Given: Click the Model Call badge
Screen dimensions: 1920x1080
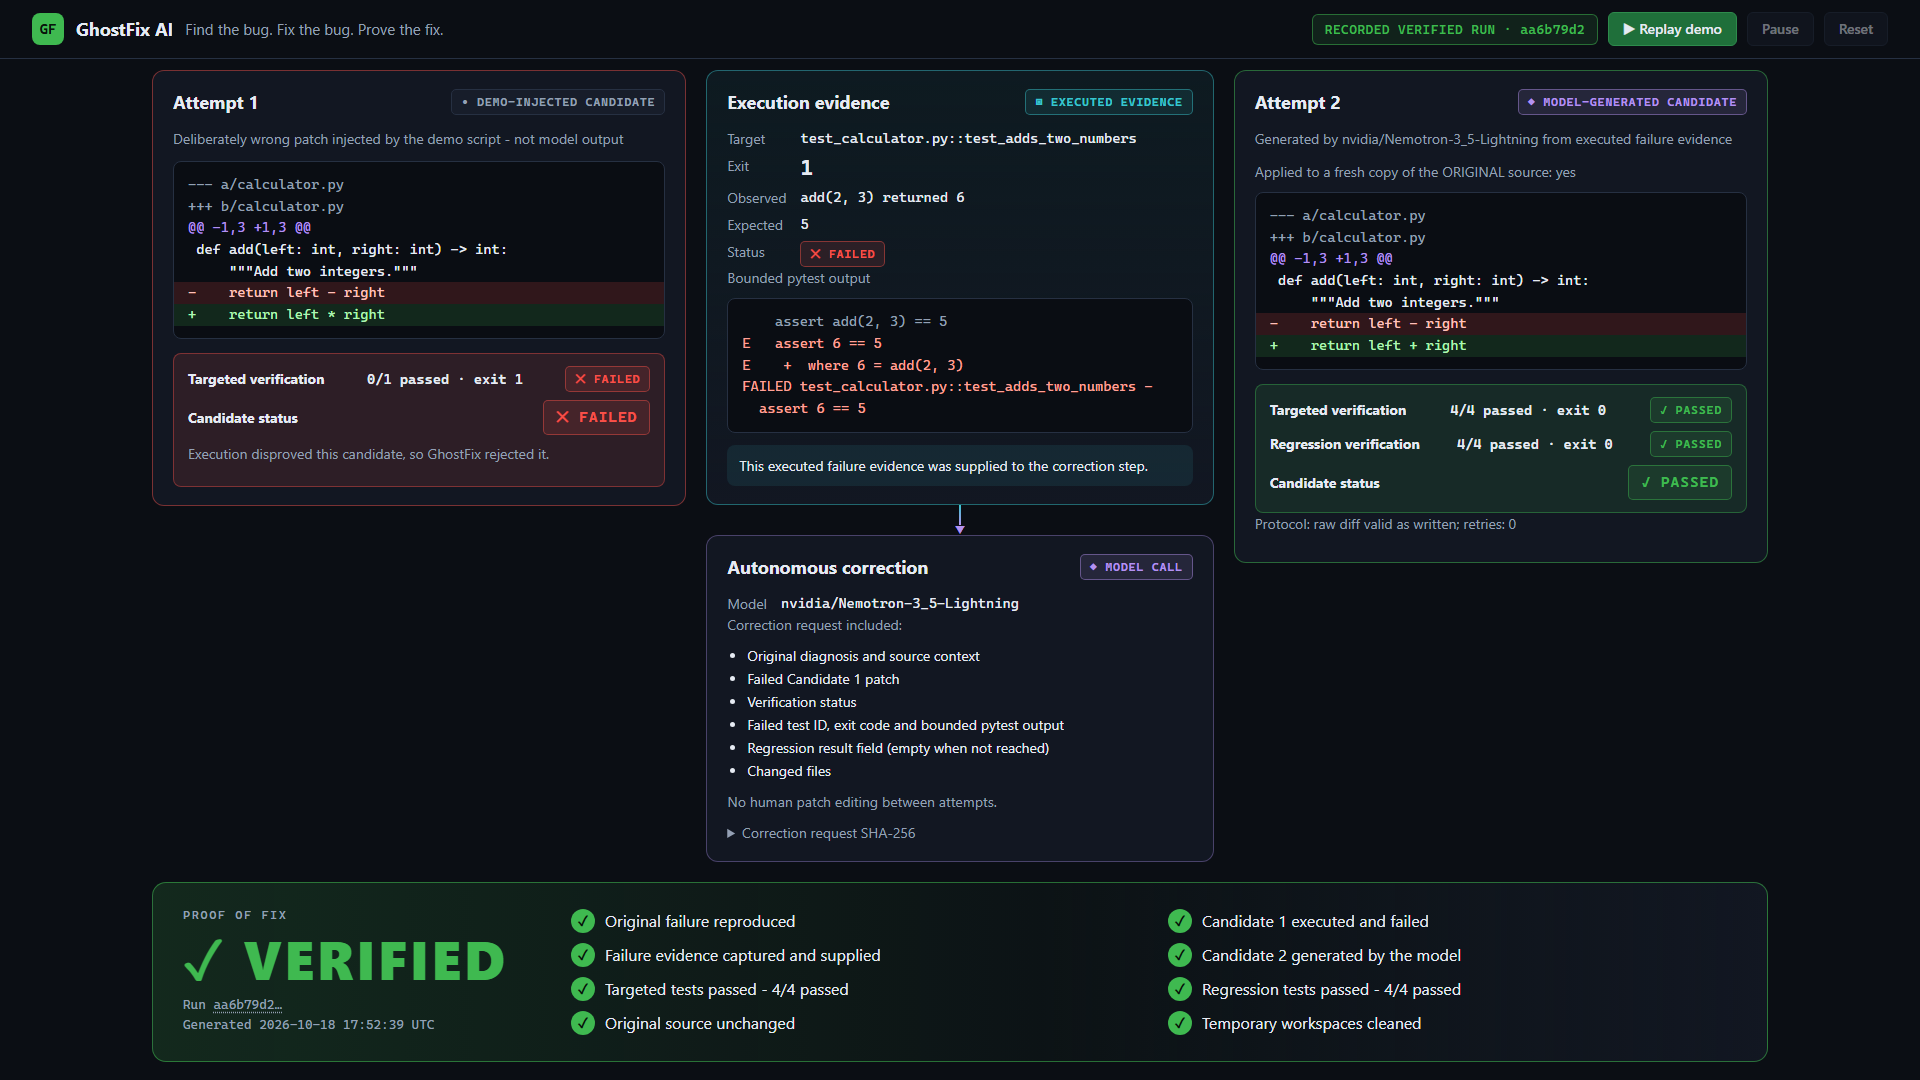Looking at the screenshot, I should 1136,567.
